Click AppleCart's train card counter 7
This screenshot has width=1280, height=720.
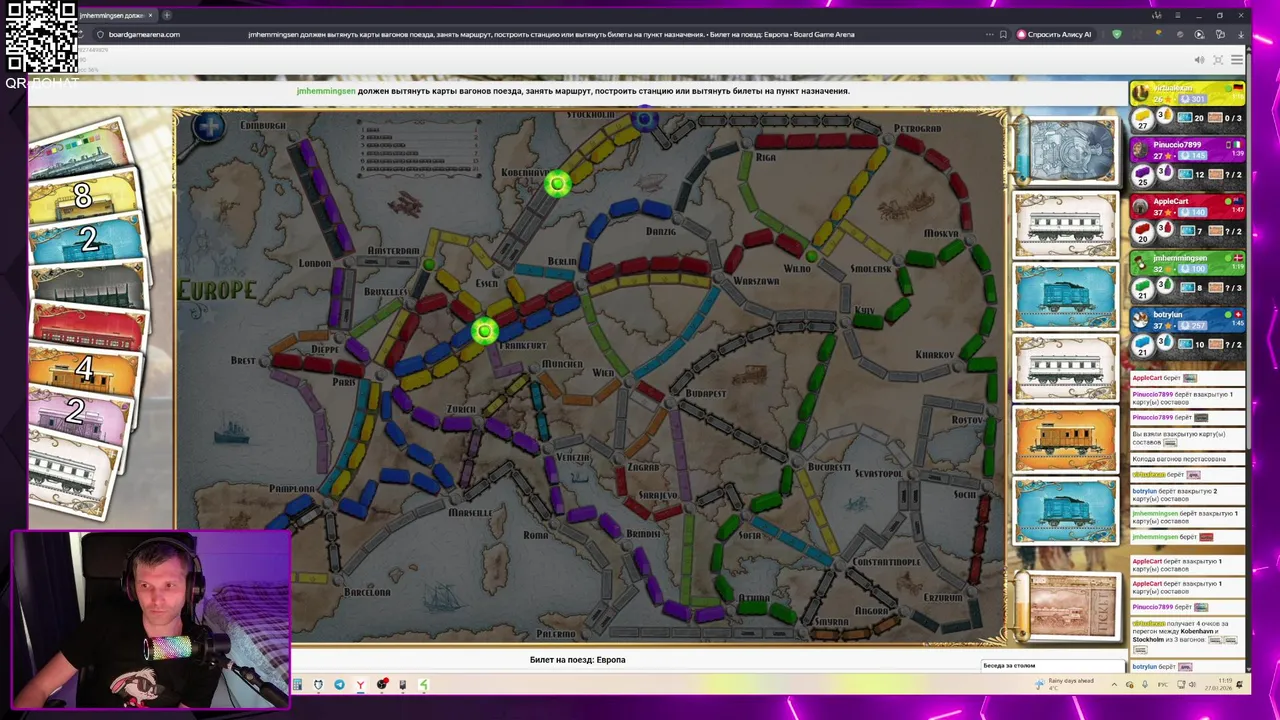tap(1192, 231)
